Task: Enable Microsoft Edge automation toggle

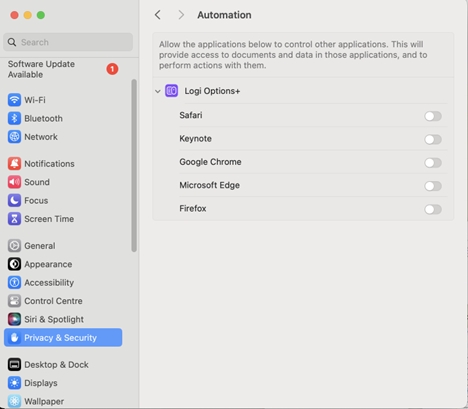Action: tap(433, 186)
